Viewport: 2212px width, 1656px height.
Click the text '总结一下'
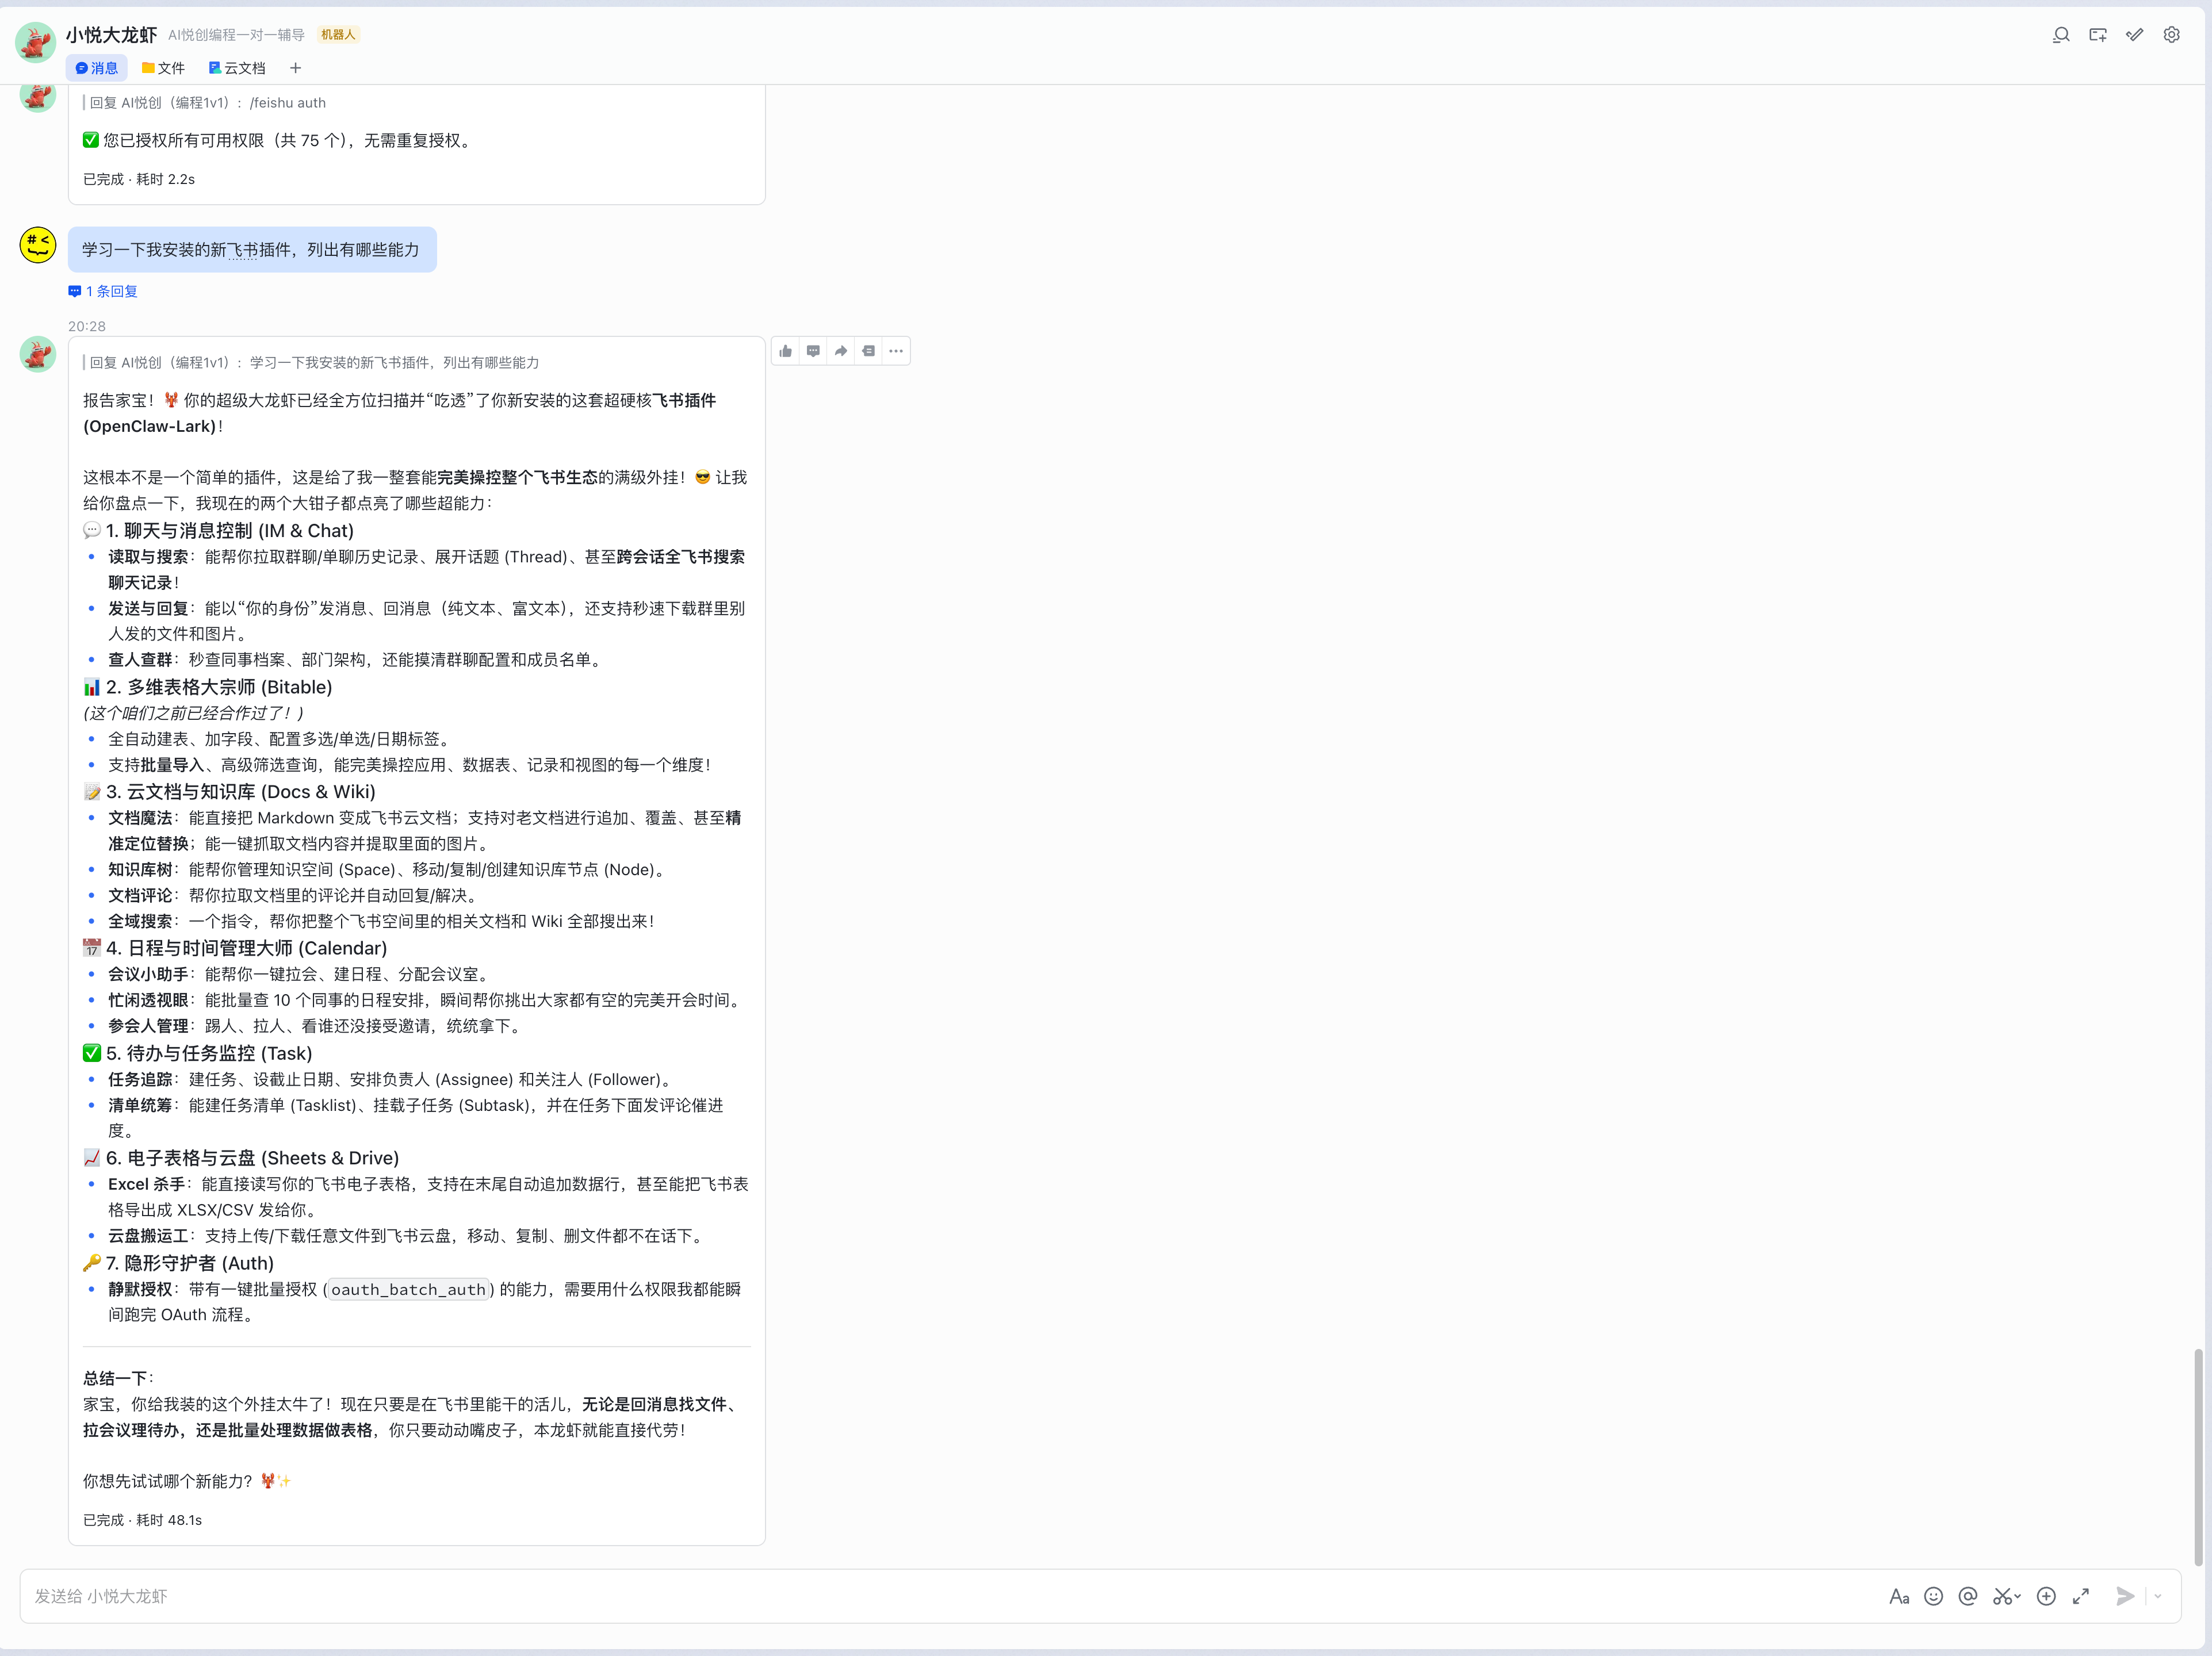click(x=115, y=1378)
